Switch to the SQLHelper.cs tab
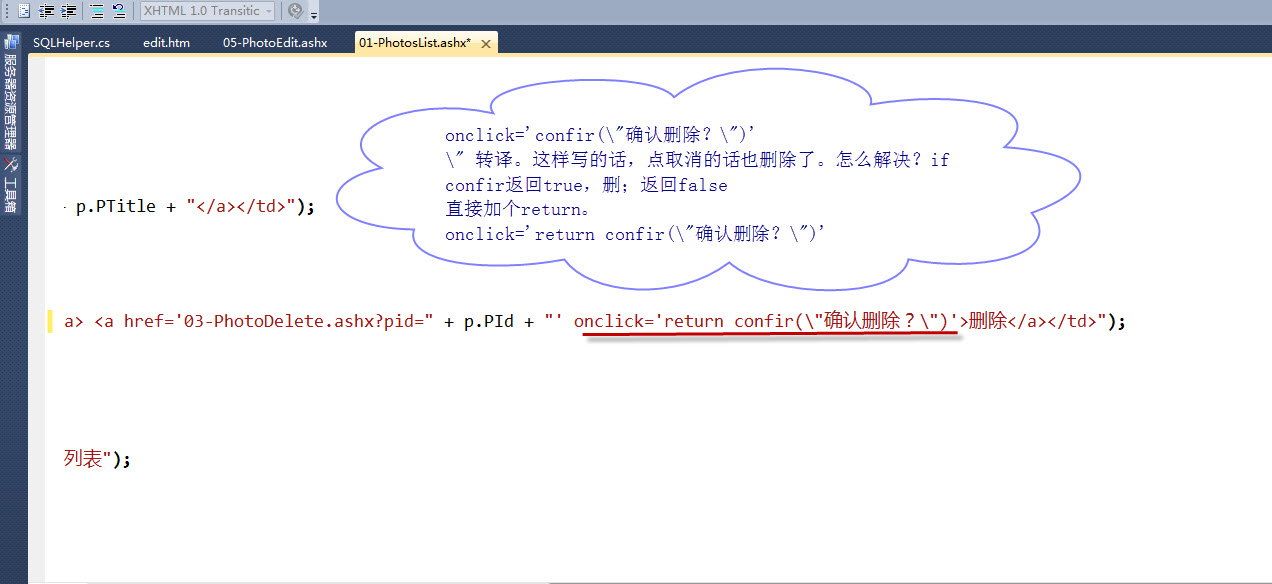 click(71, 43)
